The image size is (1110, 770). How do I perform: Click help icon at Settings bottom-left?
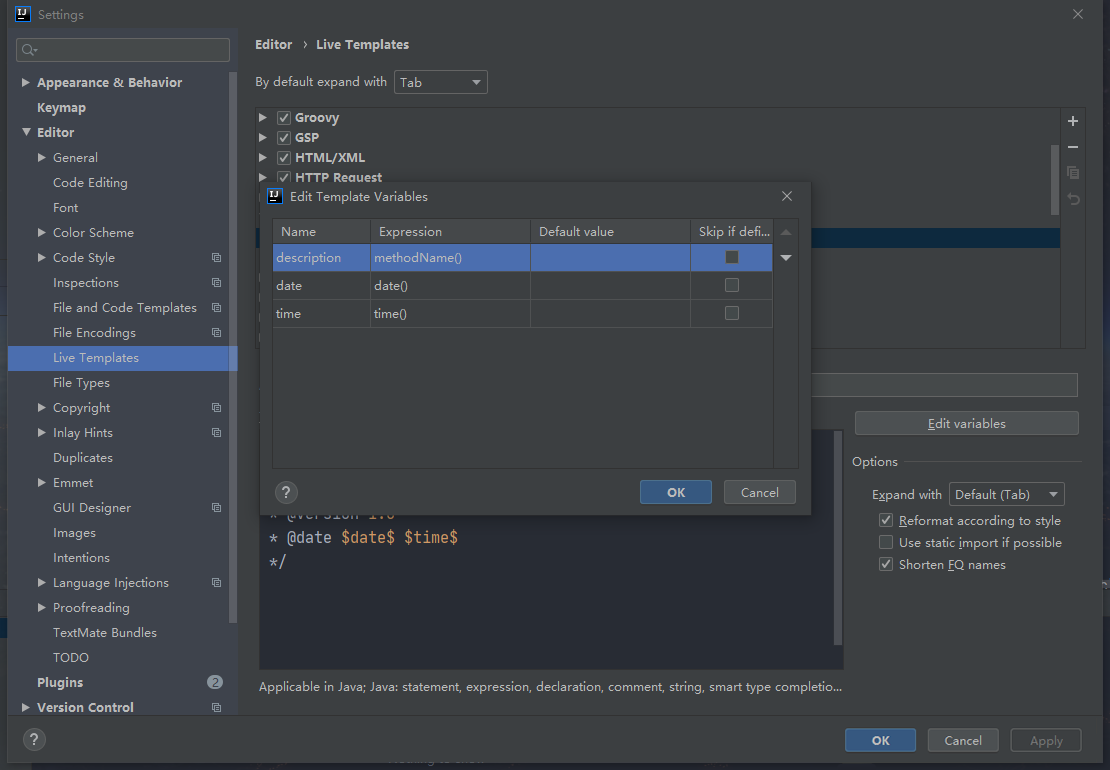pyautogui.click(x=34, y=740)
